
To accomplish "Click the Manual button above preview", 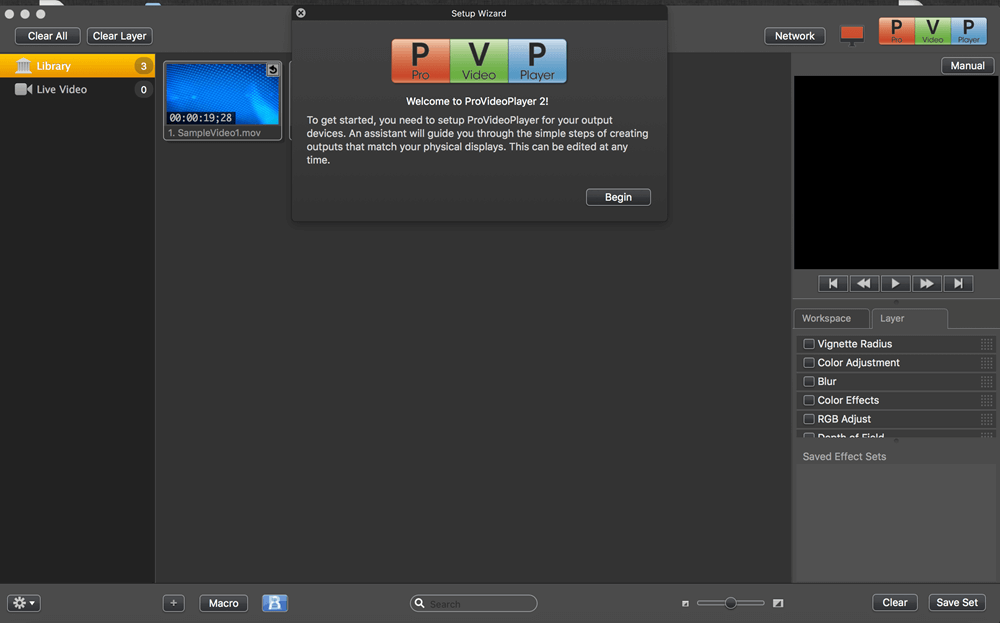I will point(967,66).
